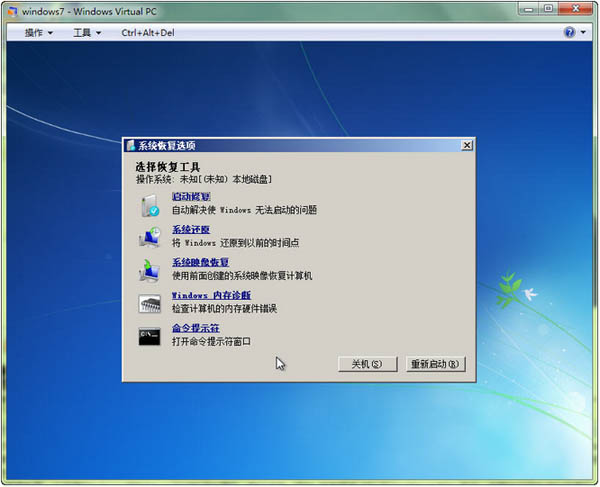Click the Command Prompt black console icon
This screenshot has height=487, width=600.
point(150,335)
